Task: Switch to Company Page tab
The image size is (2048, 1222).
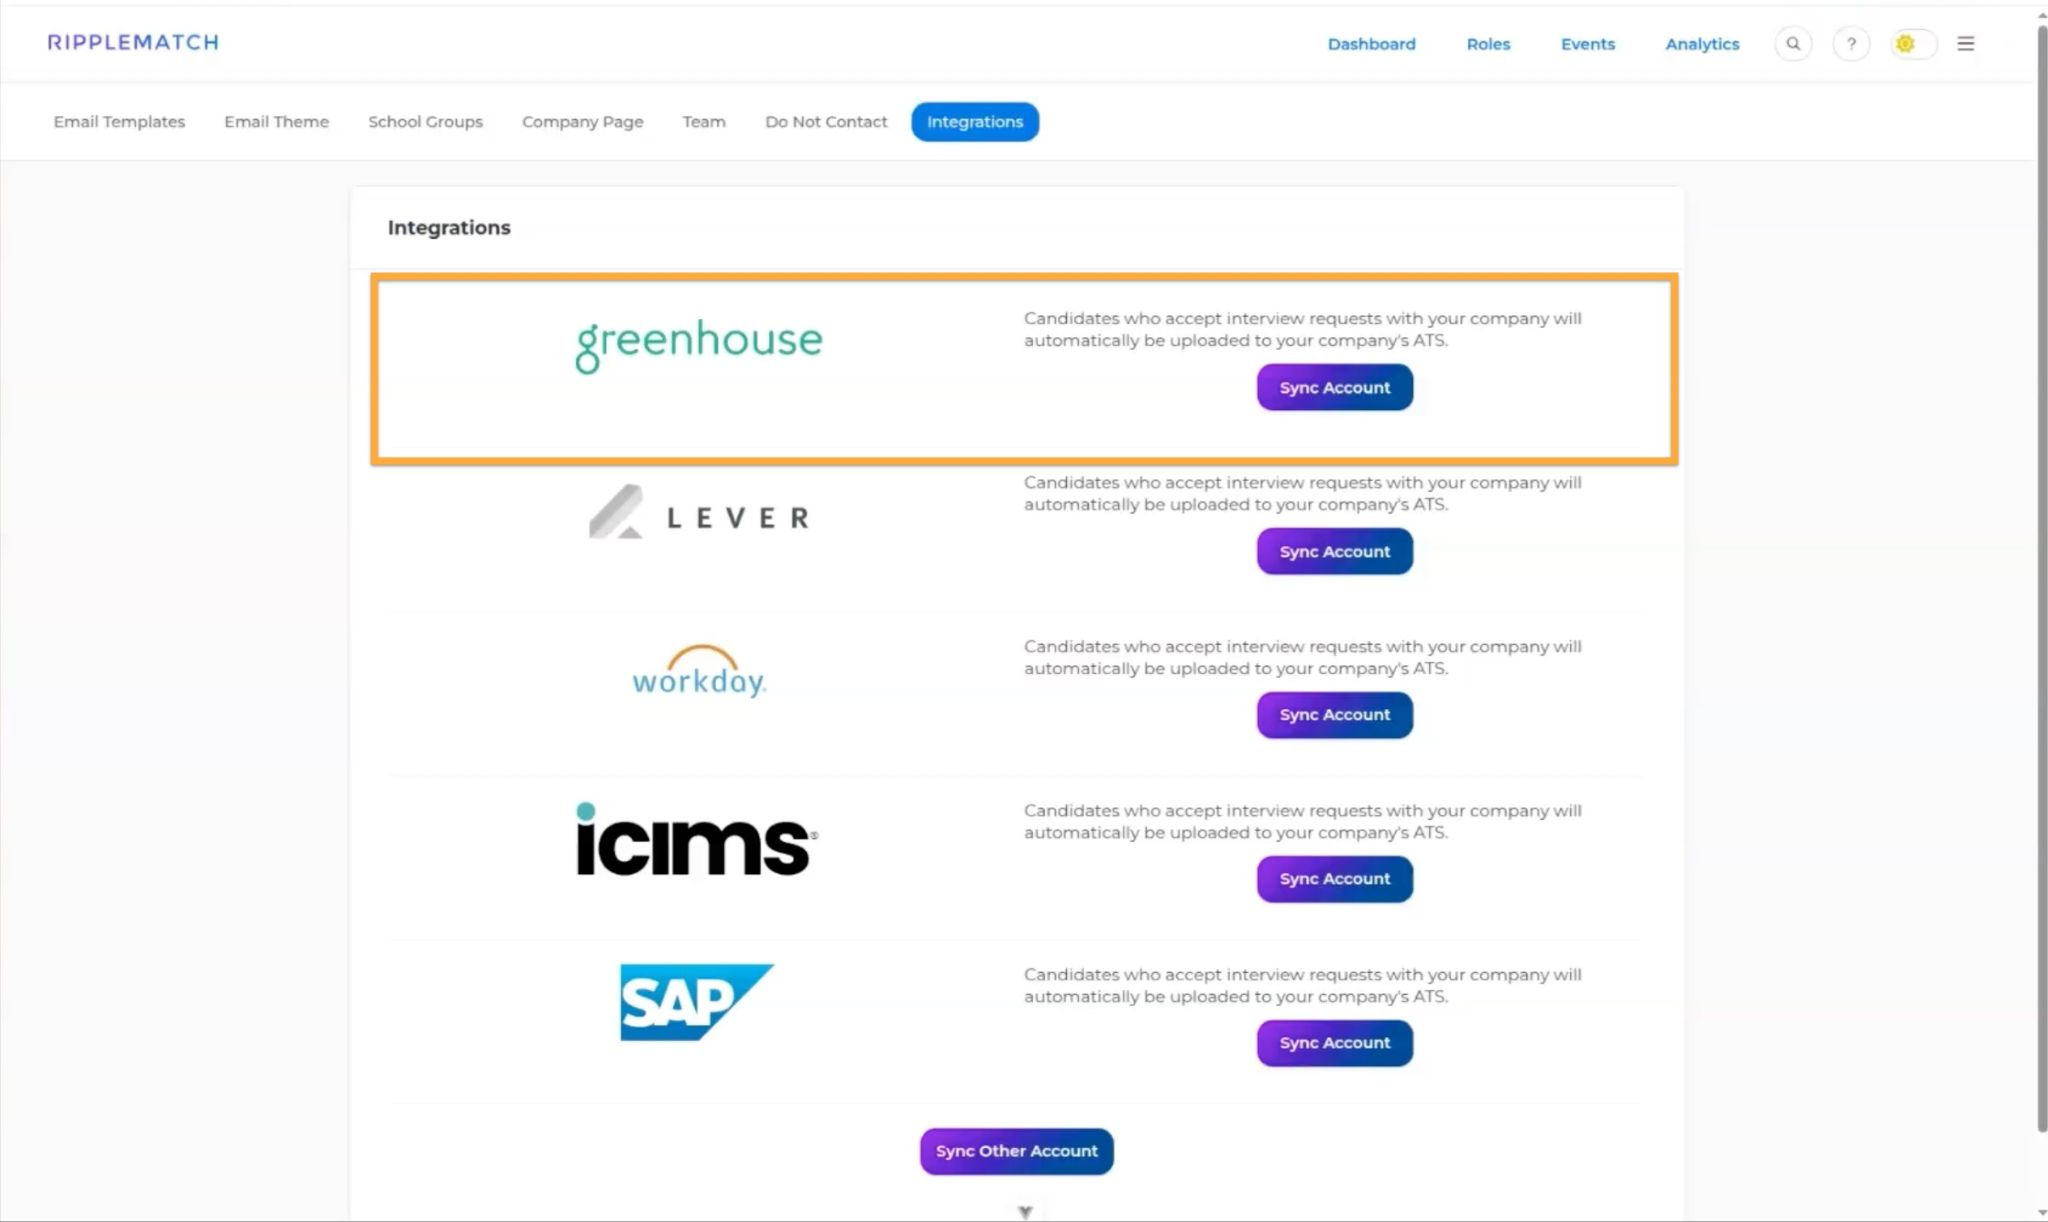Action: click(582, 122)
